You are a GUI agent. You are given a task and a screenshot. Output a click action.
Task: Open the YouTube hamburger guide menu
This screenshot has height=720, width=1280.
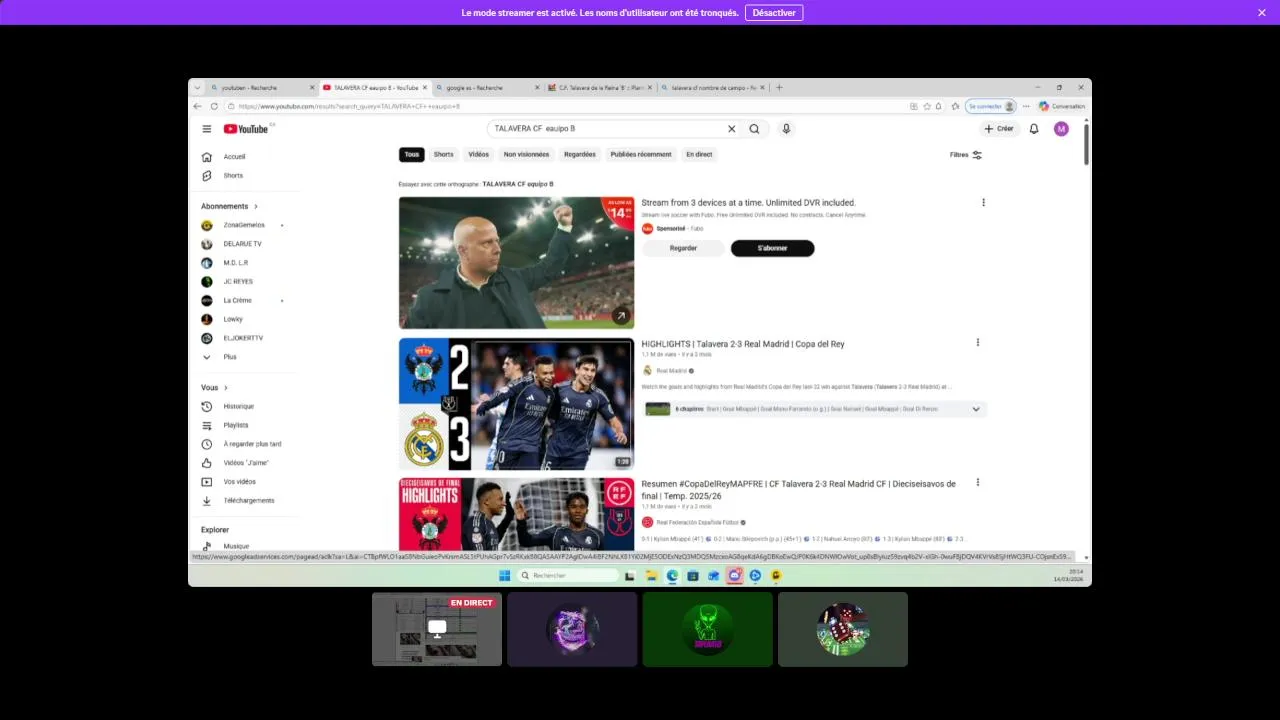[207, 129]
